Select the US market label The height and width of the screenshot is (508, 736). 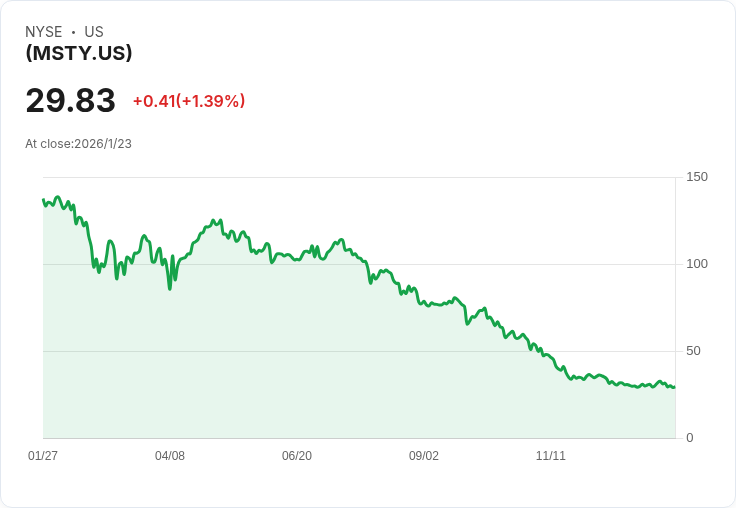[x=94, y=32]
